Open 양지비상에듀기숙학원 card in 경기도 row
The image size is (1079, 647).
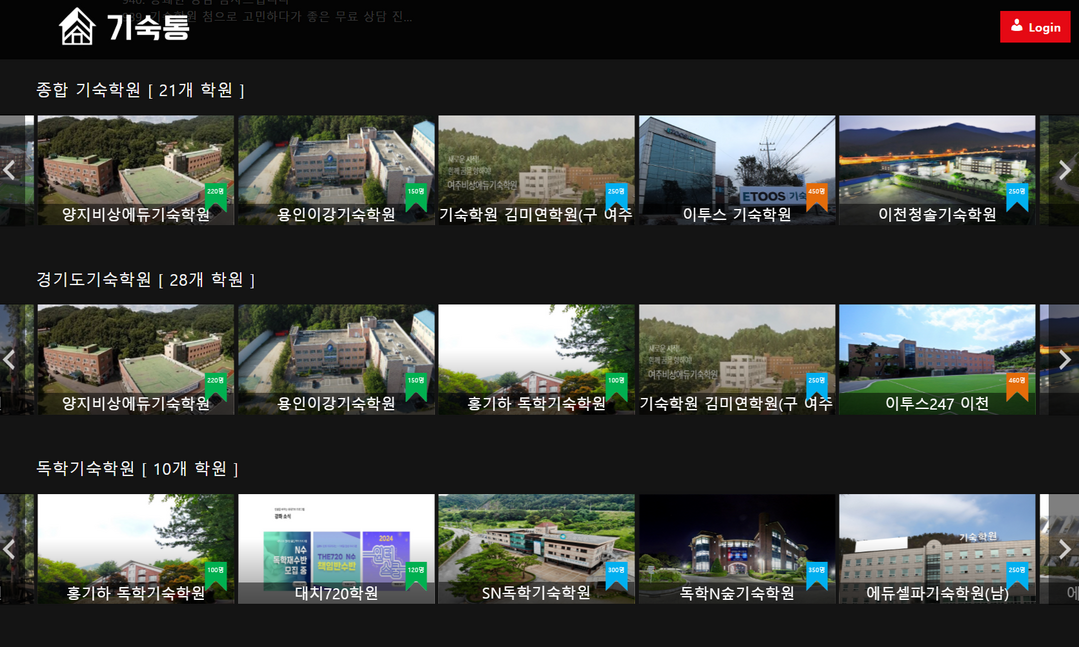click(x=135, y=358)
